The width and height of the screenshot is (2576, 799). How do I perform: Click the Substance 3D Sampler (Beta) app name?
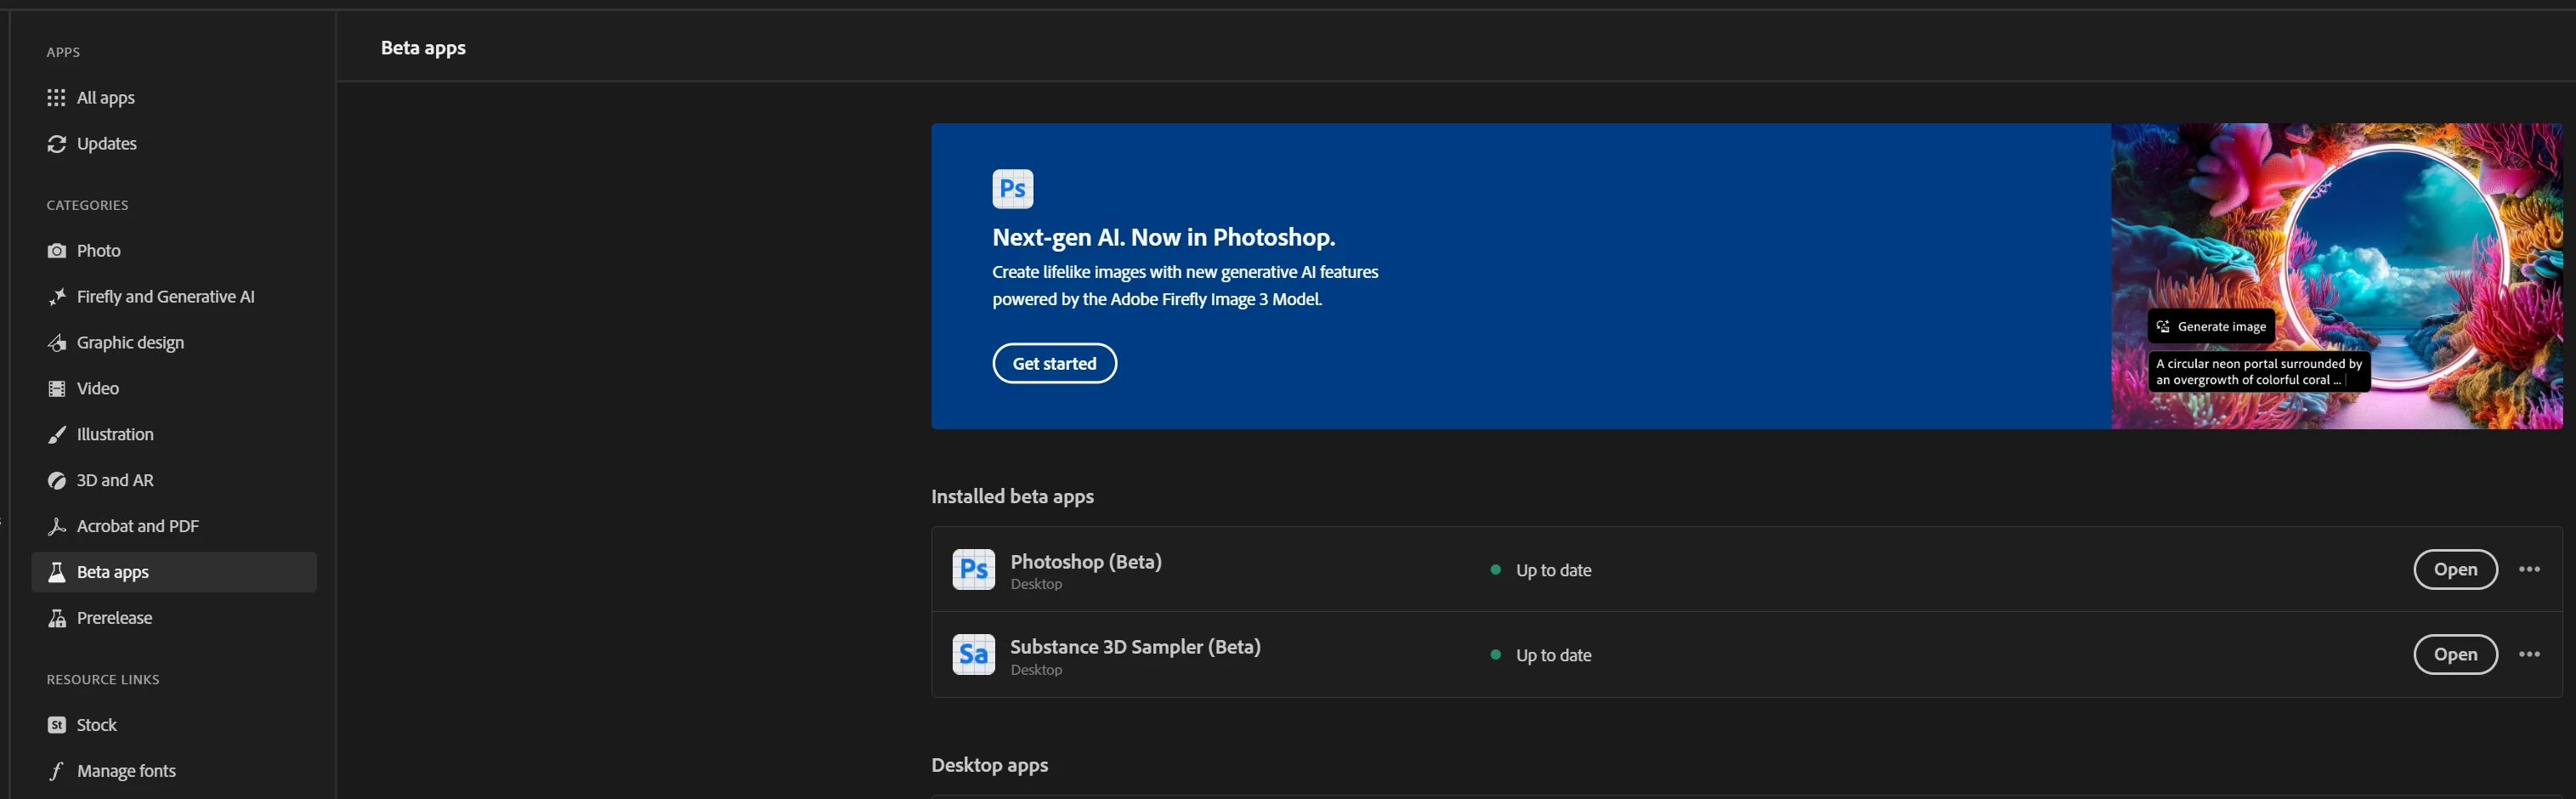1135,646
